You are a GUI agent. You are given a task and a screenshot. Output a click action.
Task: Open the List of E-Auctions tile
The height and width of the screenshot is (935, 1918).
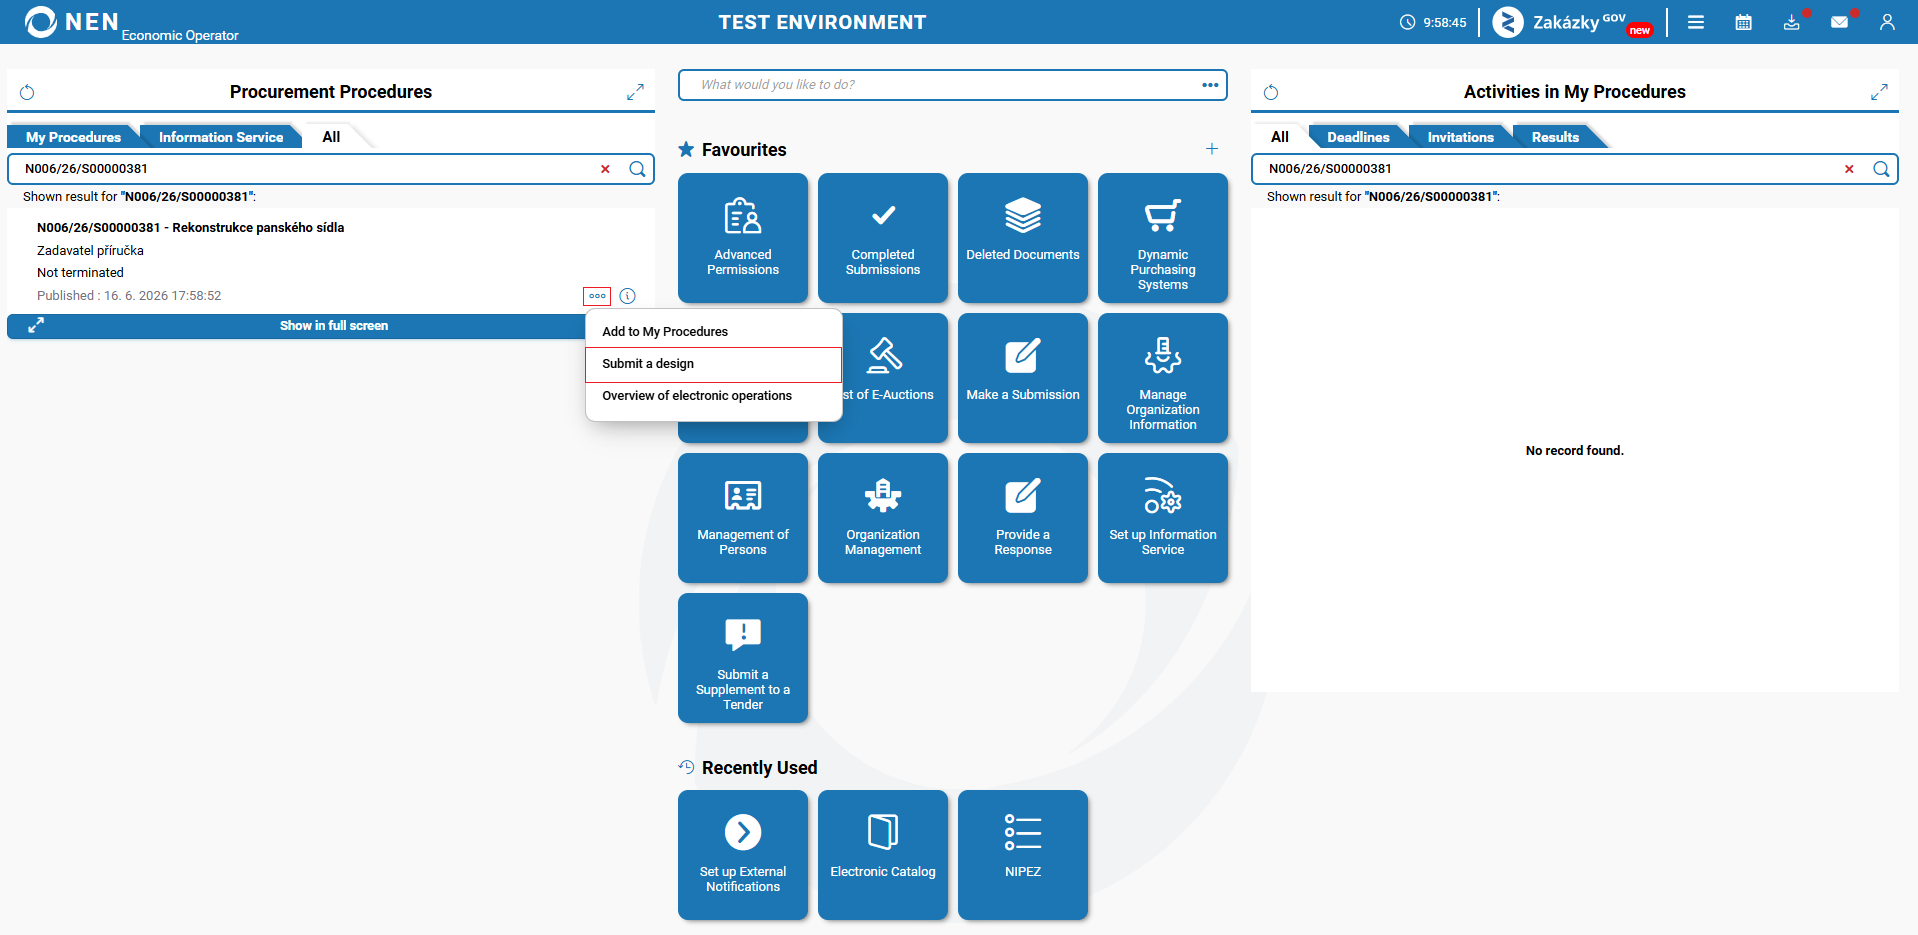pos(895,378)
